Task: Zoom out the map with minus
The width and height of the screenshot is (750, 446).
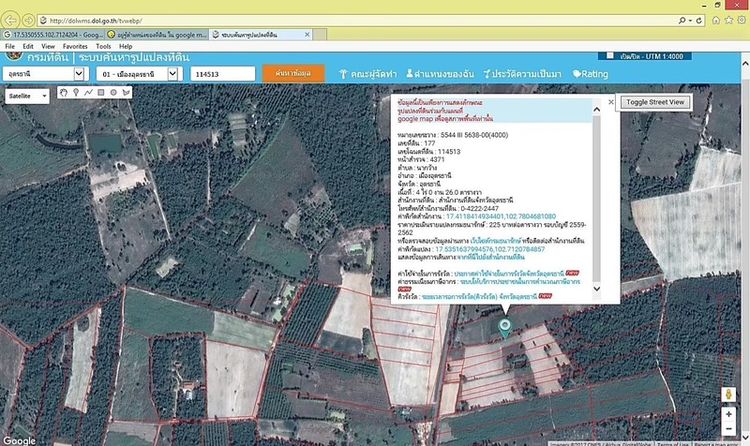Action: pos(728,429)
